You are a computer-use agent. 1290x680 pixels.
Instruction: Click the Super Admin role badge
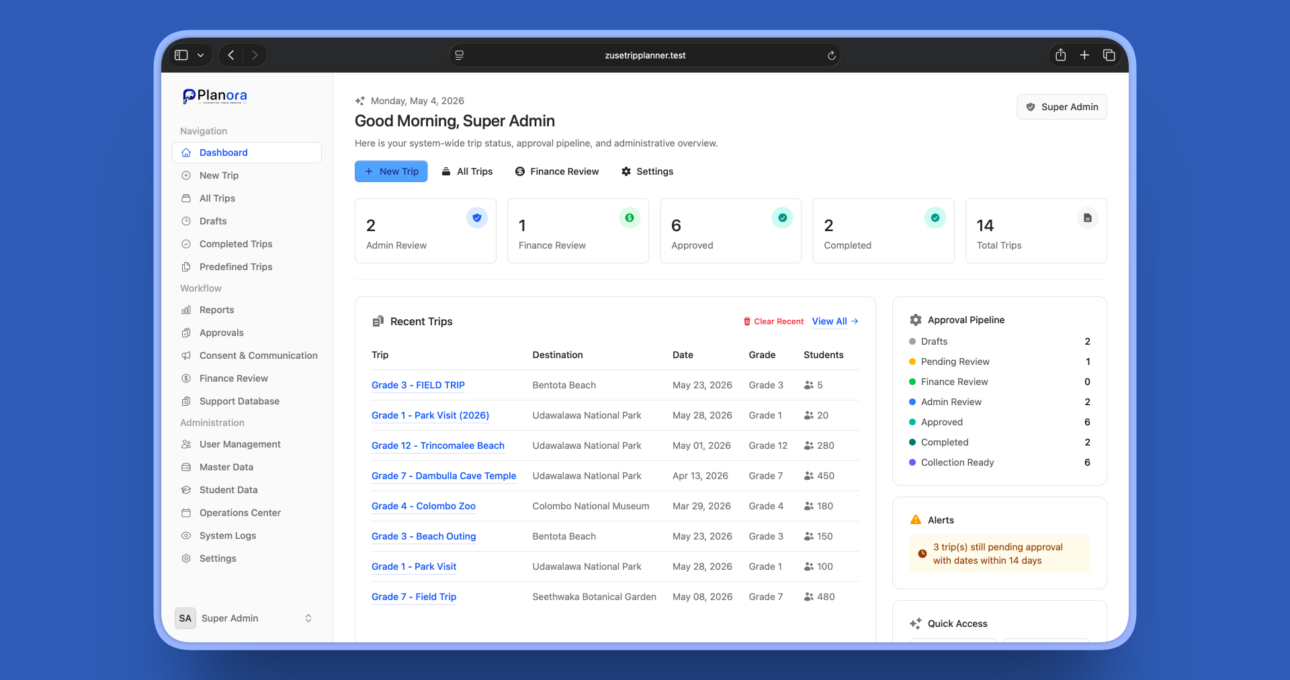tap(1062, 107)
